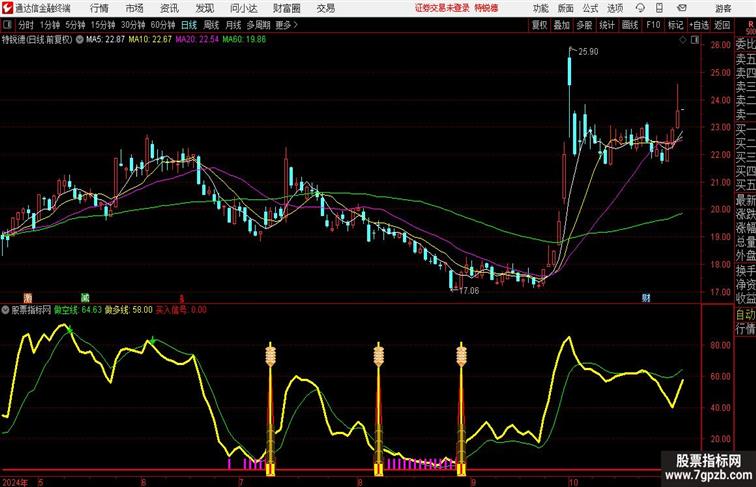Open the 公式 menu
This screenshot has width=756, height=487.
(x=590, y=8)
